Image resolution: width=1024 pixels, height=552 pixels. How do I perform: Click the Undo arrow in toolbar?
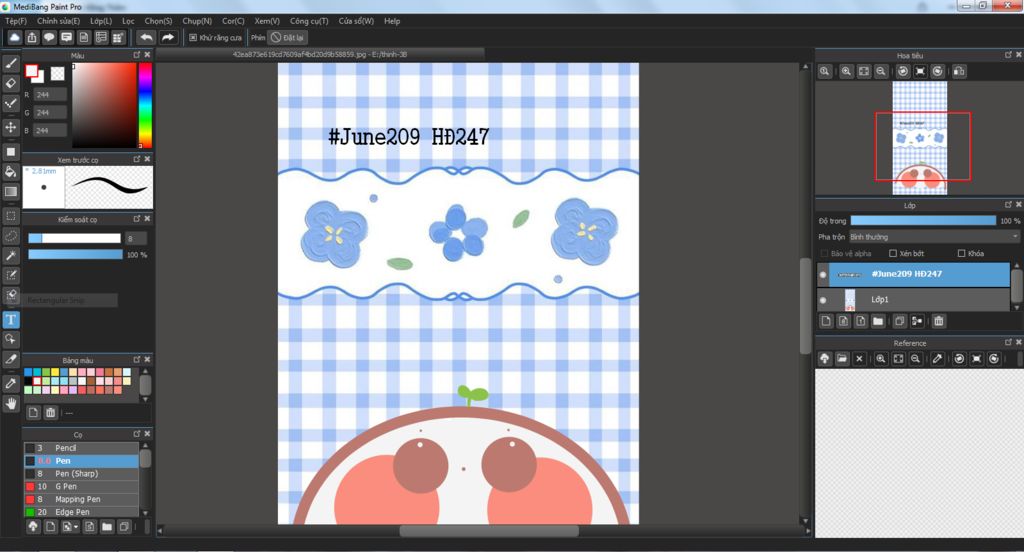(146, 37)
